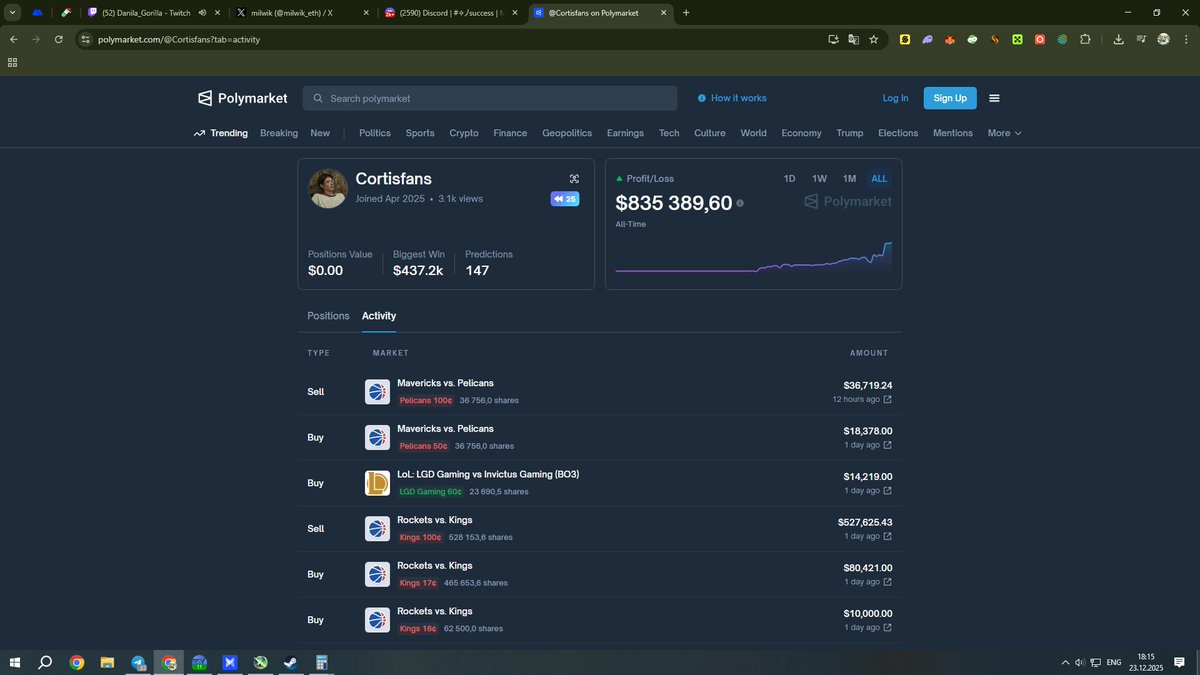Open Calculator from the taskbar

[x=321, y=662]
